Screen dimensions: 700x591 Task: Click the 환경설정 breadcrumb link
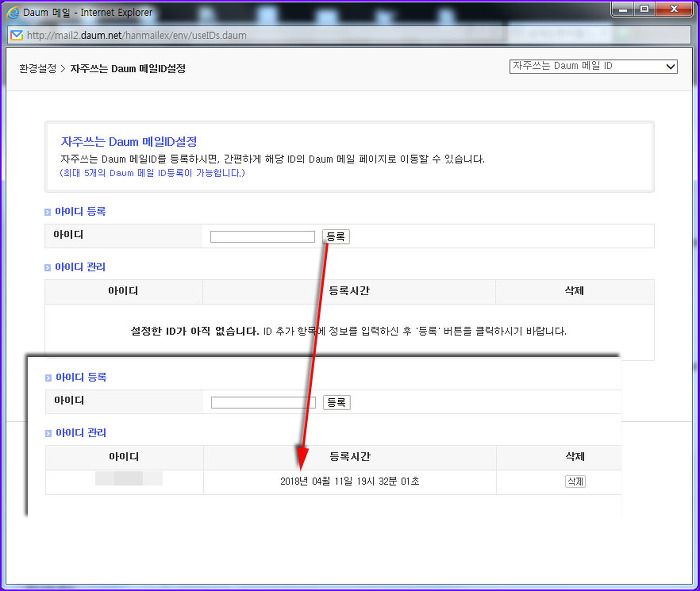coord(38,69)
